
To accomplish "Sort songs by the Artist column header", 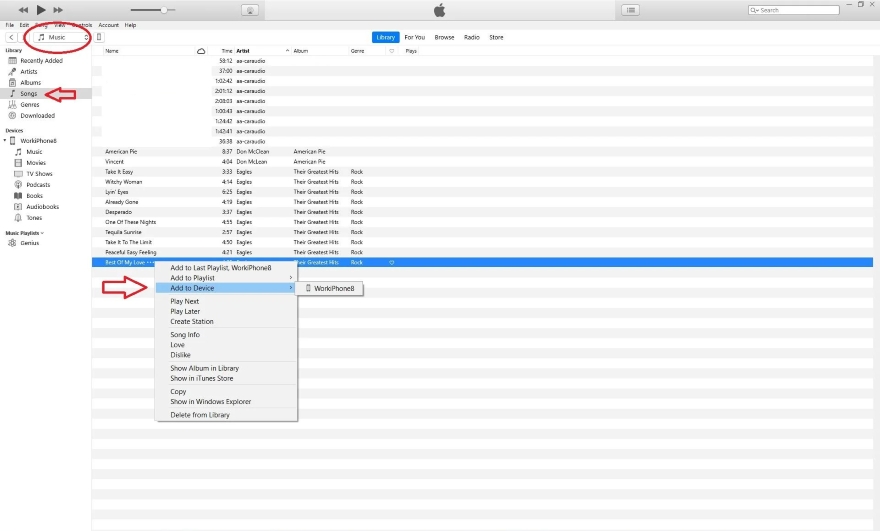I will pos(243,50).
